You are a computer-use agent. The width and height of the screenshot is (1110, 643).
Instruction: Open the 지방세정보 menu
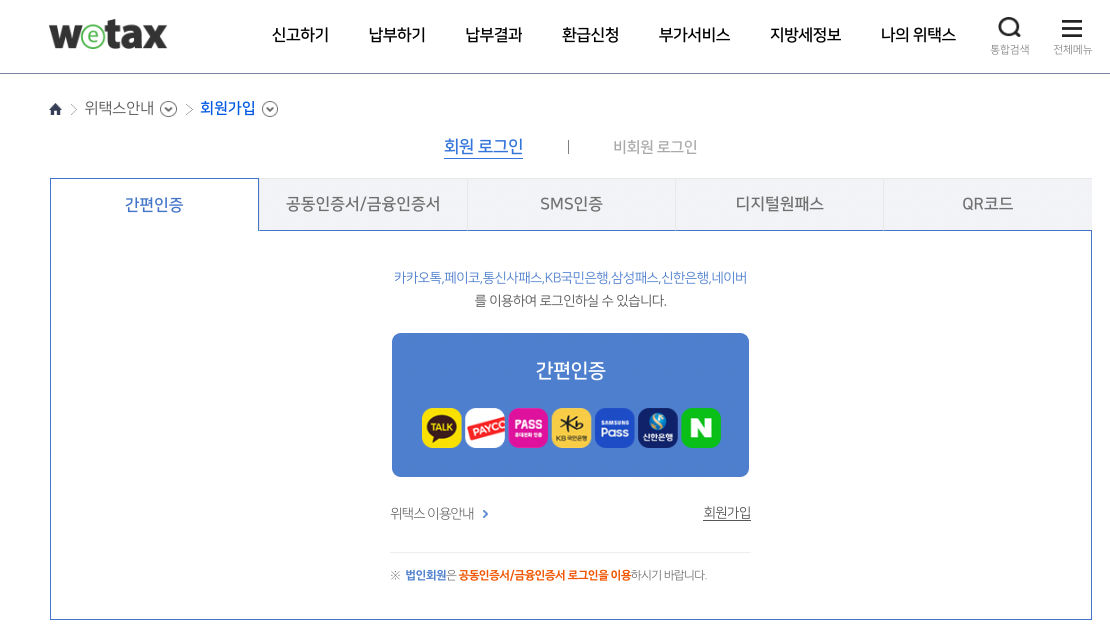coord(806,35)
